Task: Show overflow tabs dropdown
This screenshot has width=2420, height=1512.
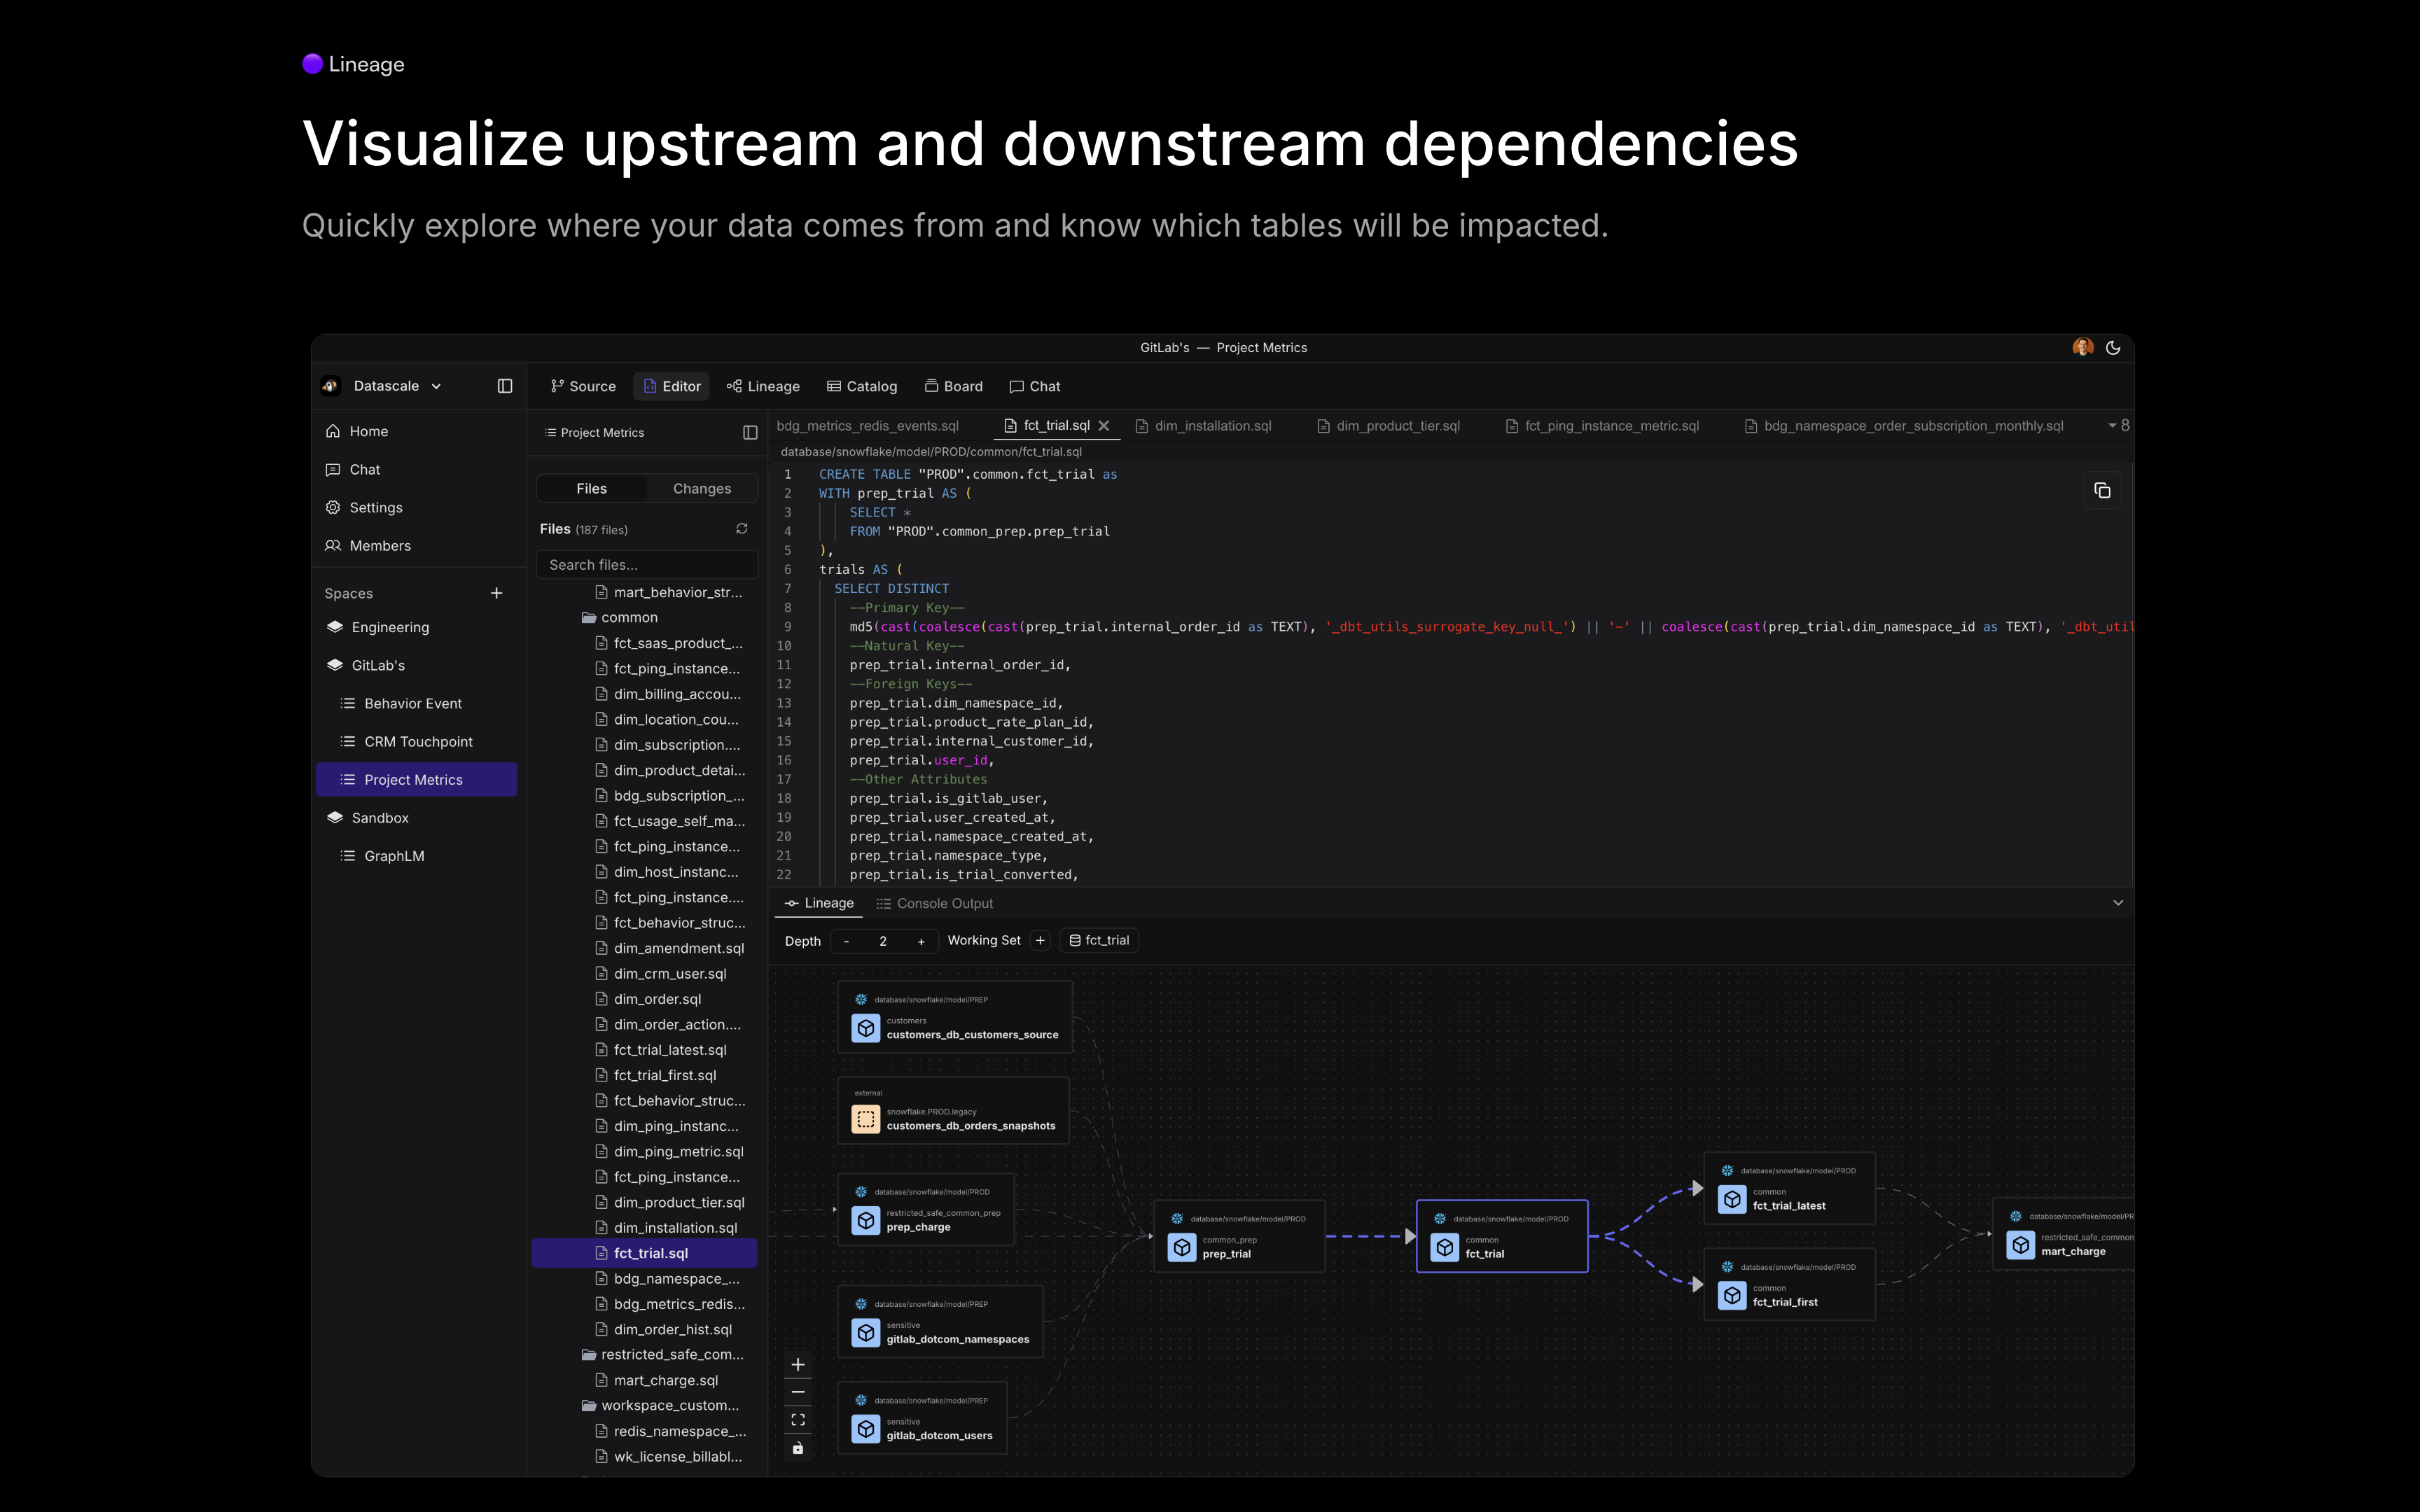Action: (2118, 426)
